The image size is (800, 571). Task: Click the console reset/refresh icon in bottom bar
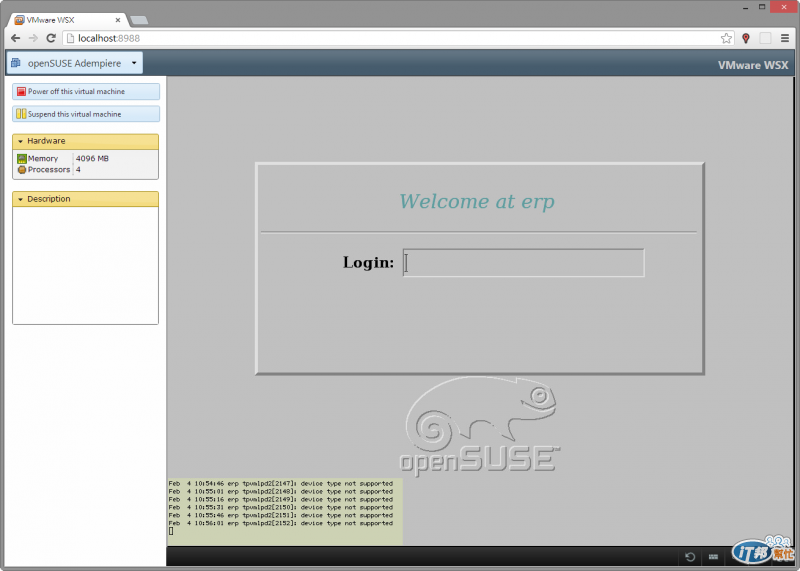coord(690,557)
